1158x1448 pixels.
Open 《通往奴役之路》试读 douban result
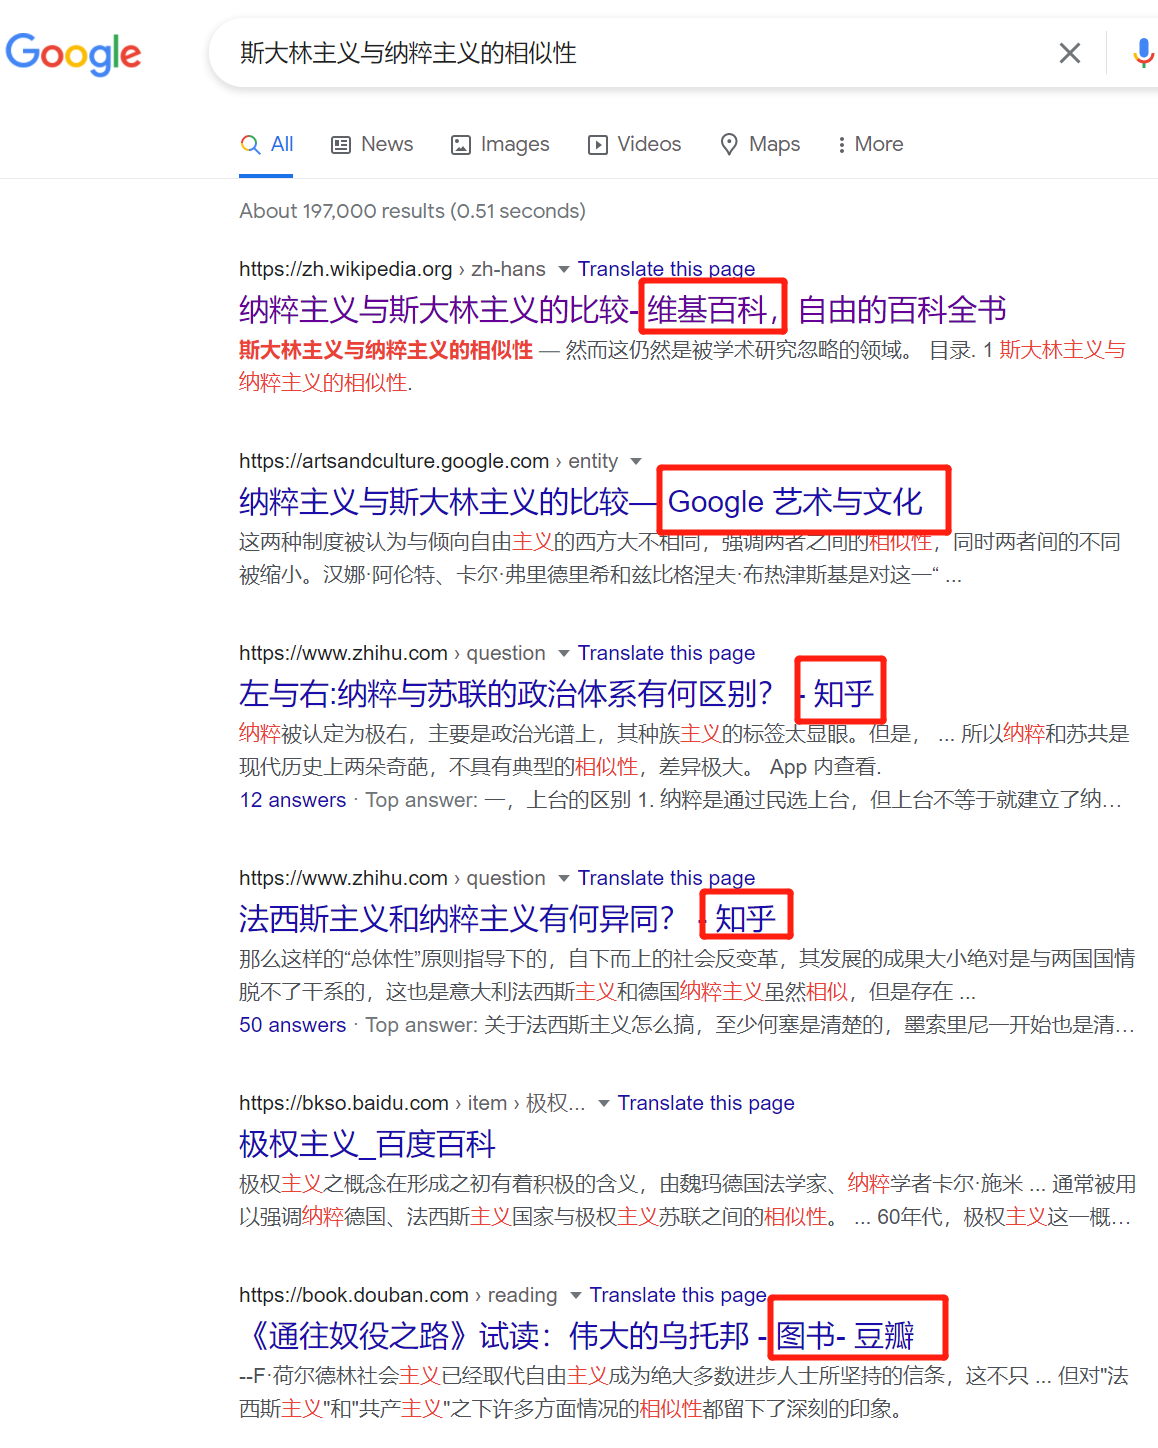point(577,1336)
